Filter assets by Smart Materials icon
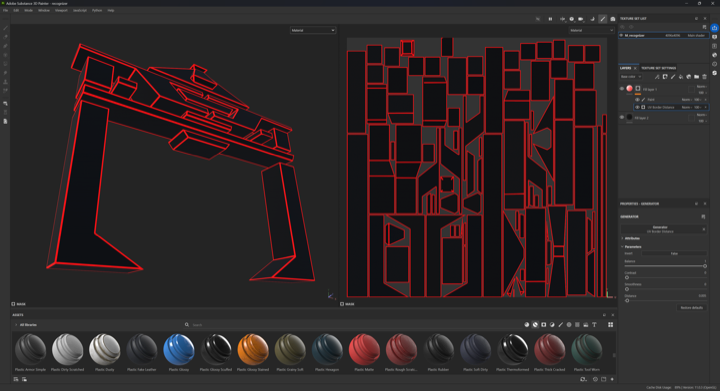720x391 pixels. pyautogui.click(x=535, y=324)
